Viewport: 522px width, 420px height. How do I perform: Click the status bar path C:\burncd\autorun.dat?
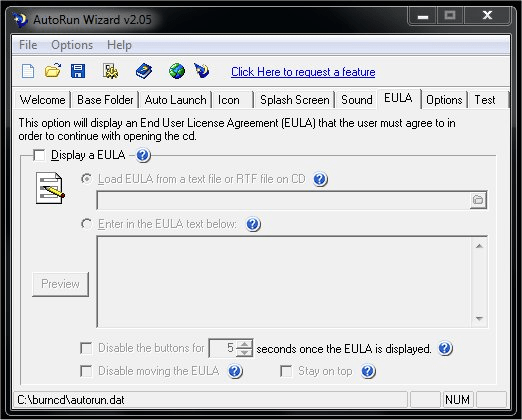click(x=71, y=400)
